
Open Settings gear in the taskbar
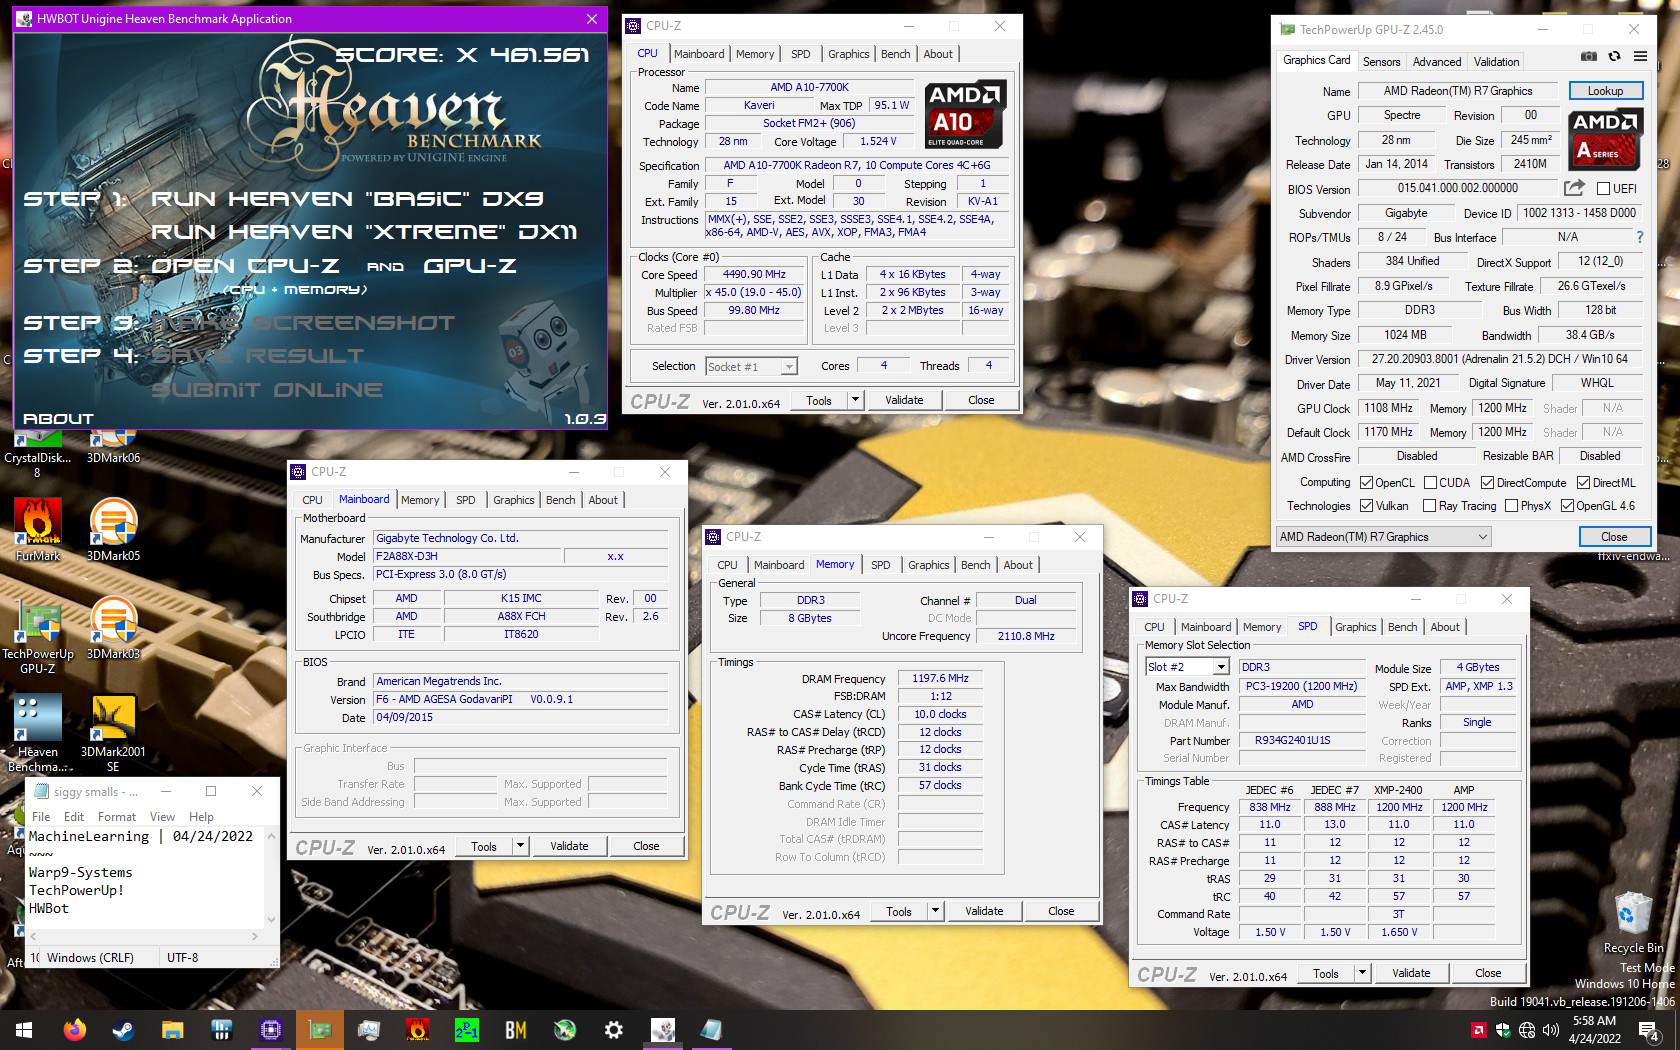tap(613, 1030)
